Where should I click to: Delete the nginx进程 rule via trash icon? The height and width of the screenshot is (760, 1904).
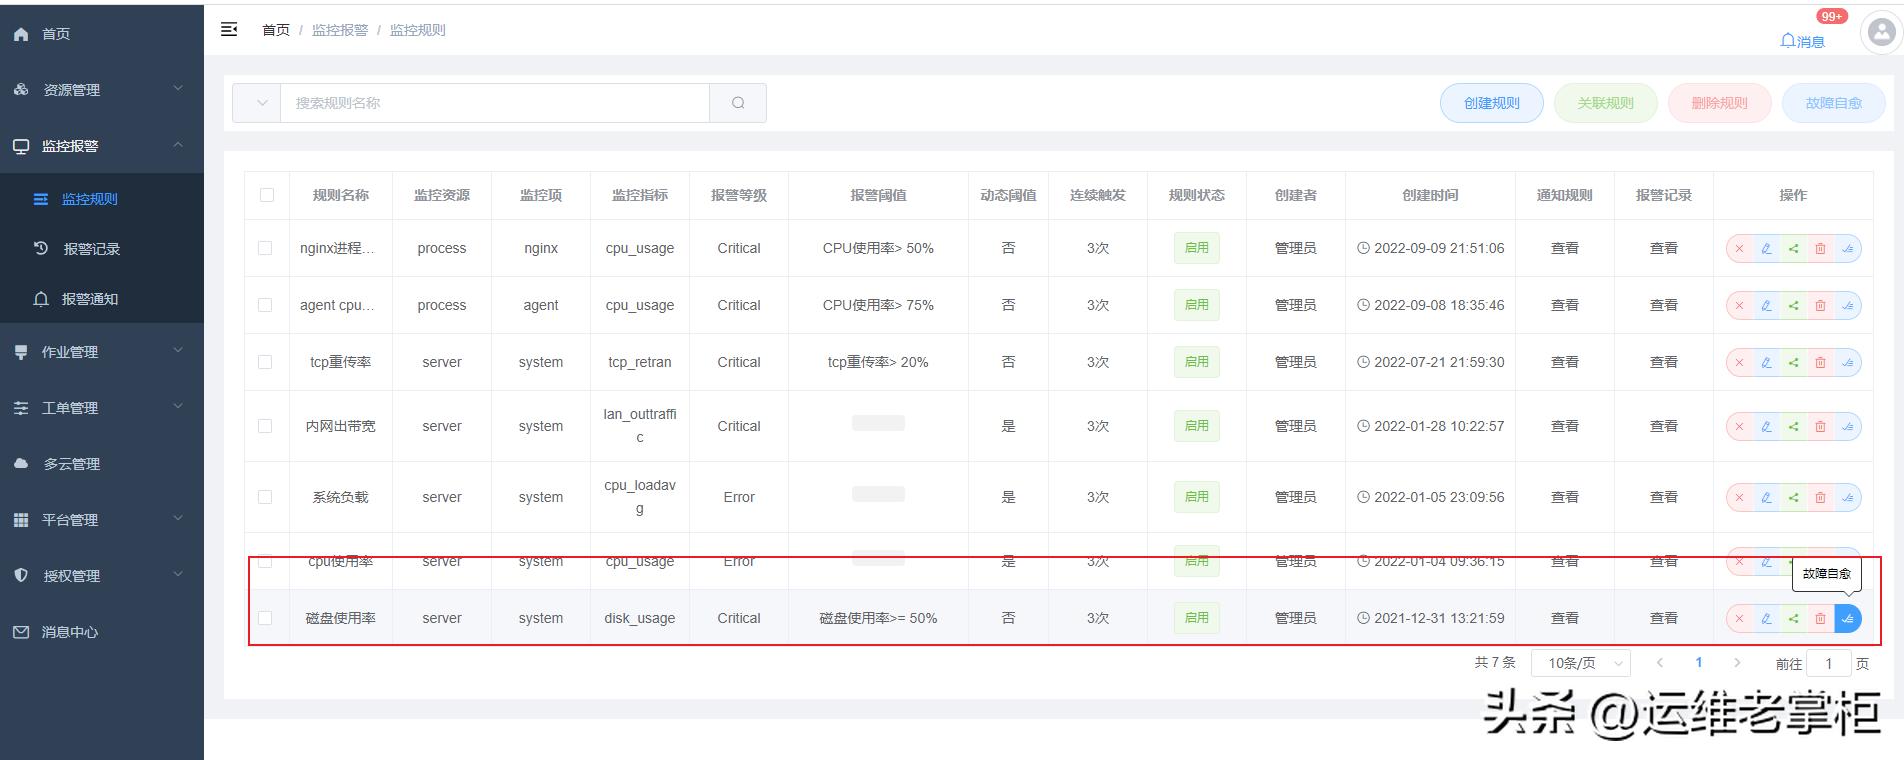pos(1820,248)
